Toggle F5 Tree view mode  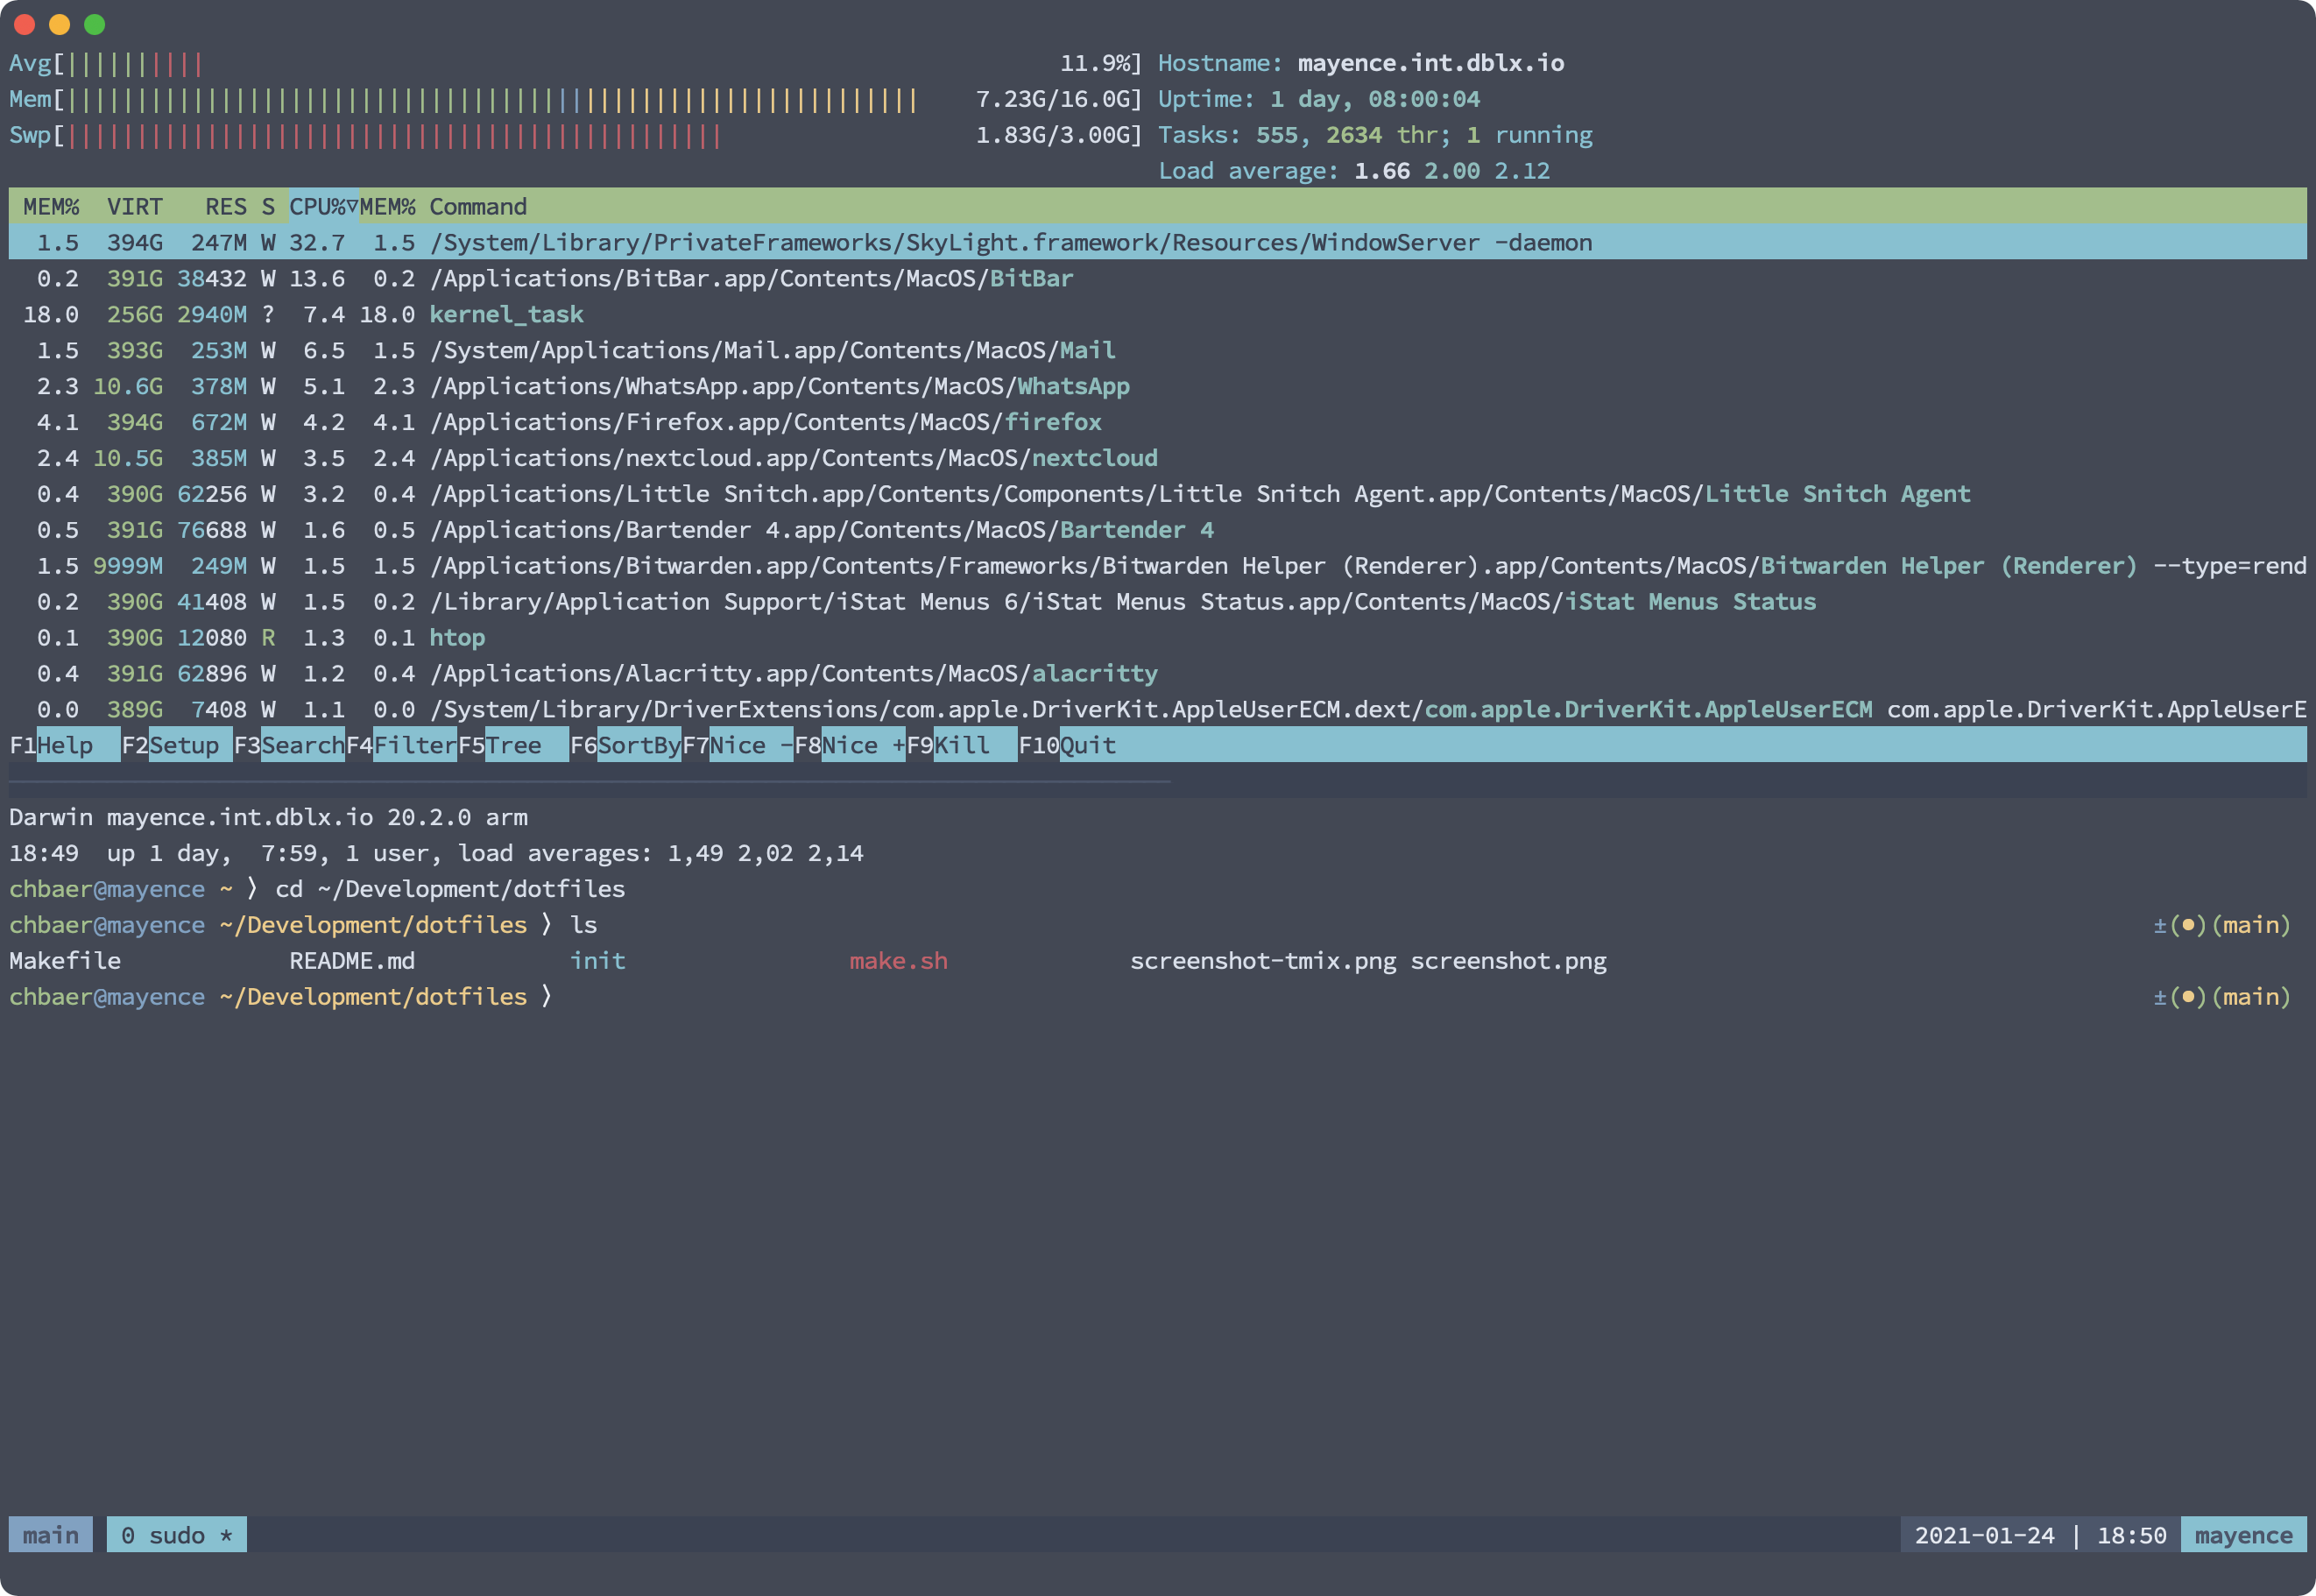(x=513, y=745)
